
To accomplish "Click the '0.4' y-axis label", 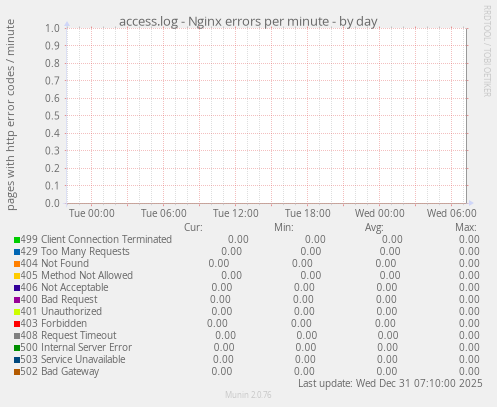I will (x=52, y=133).
